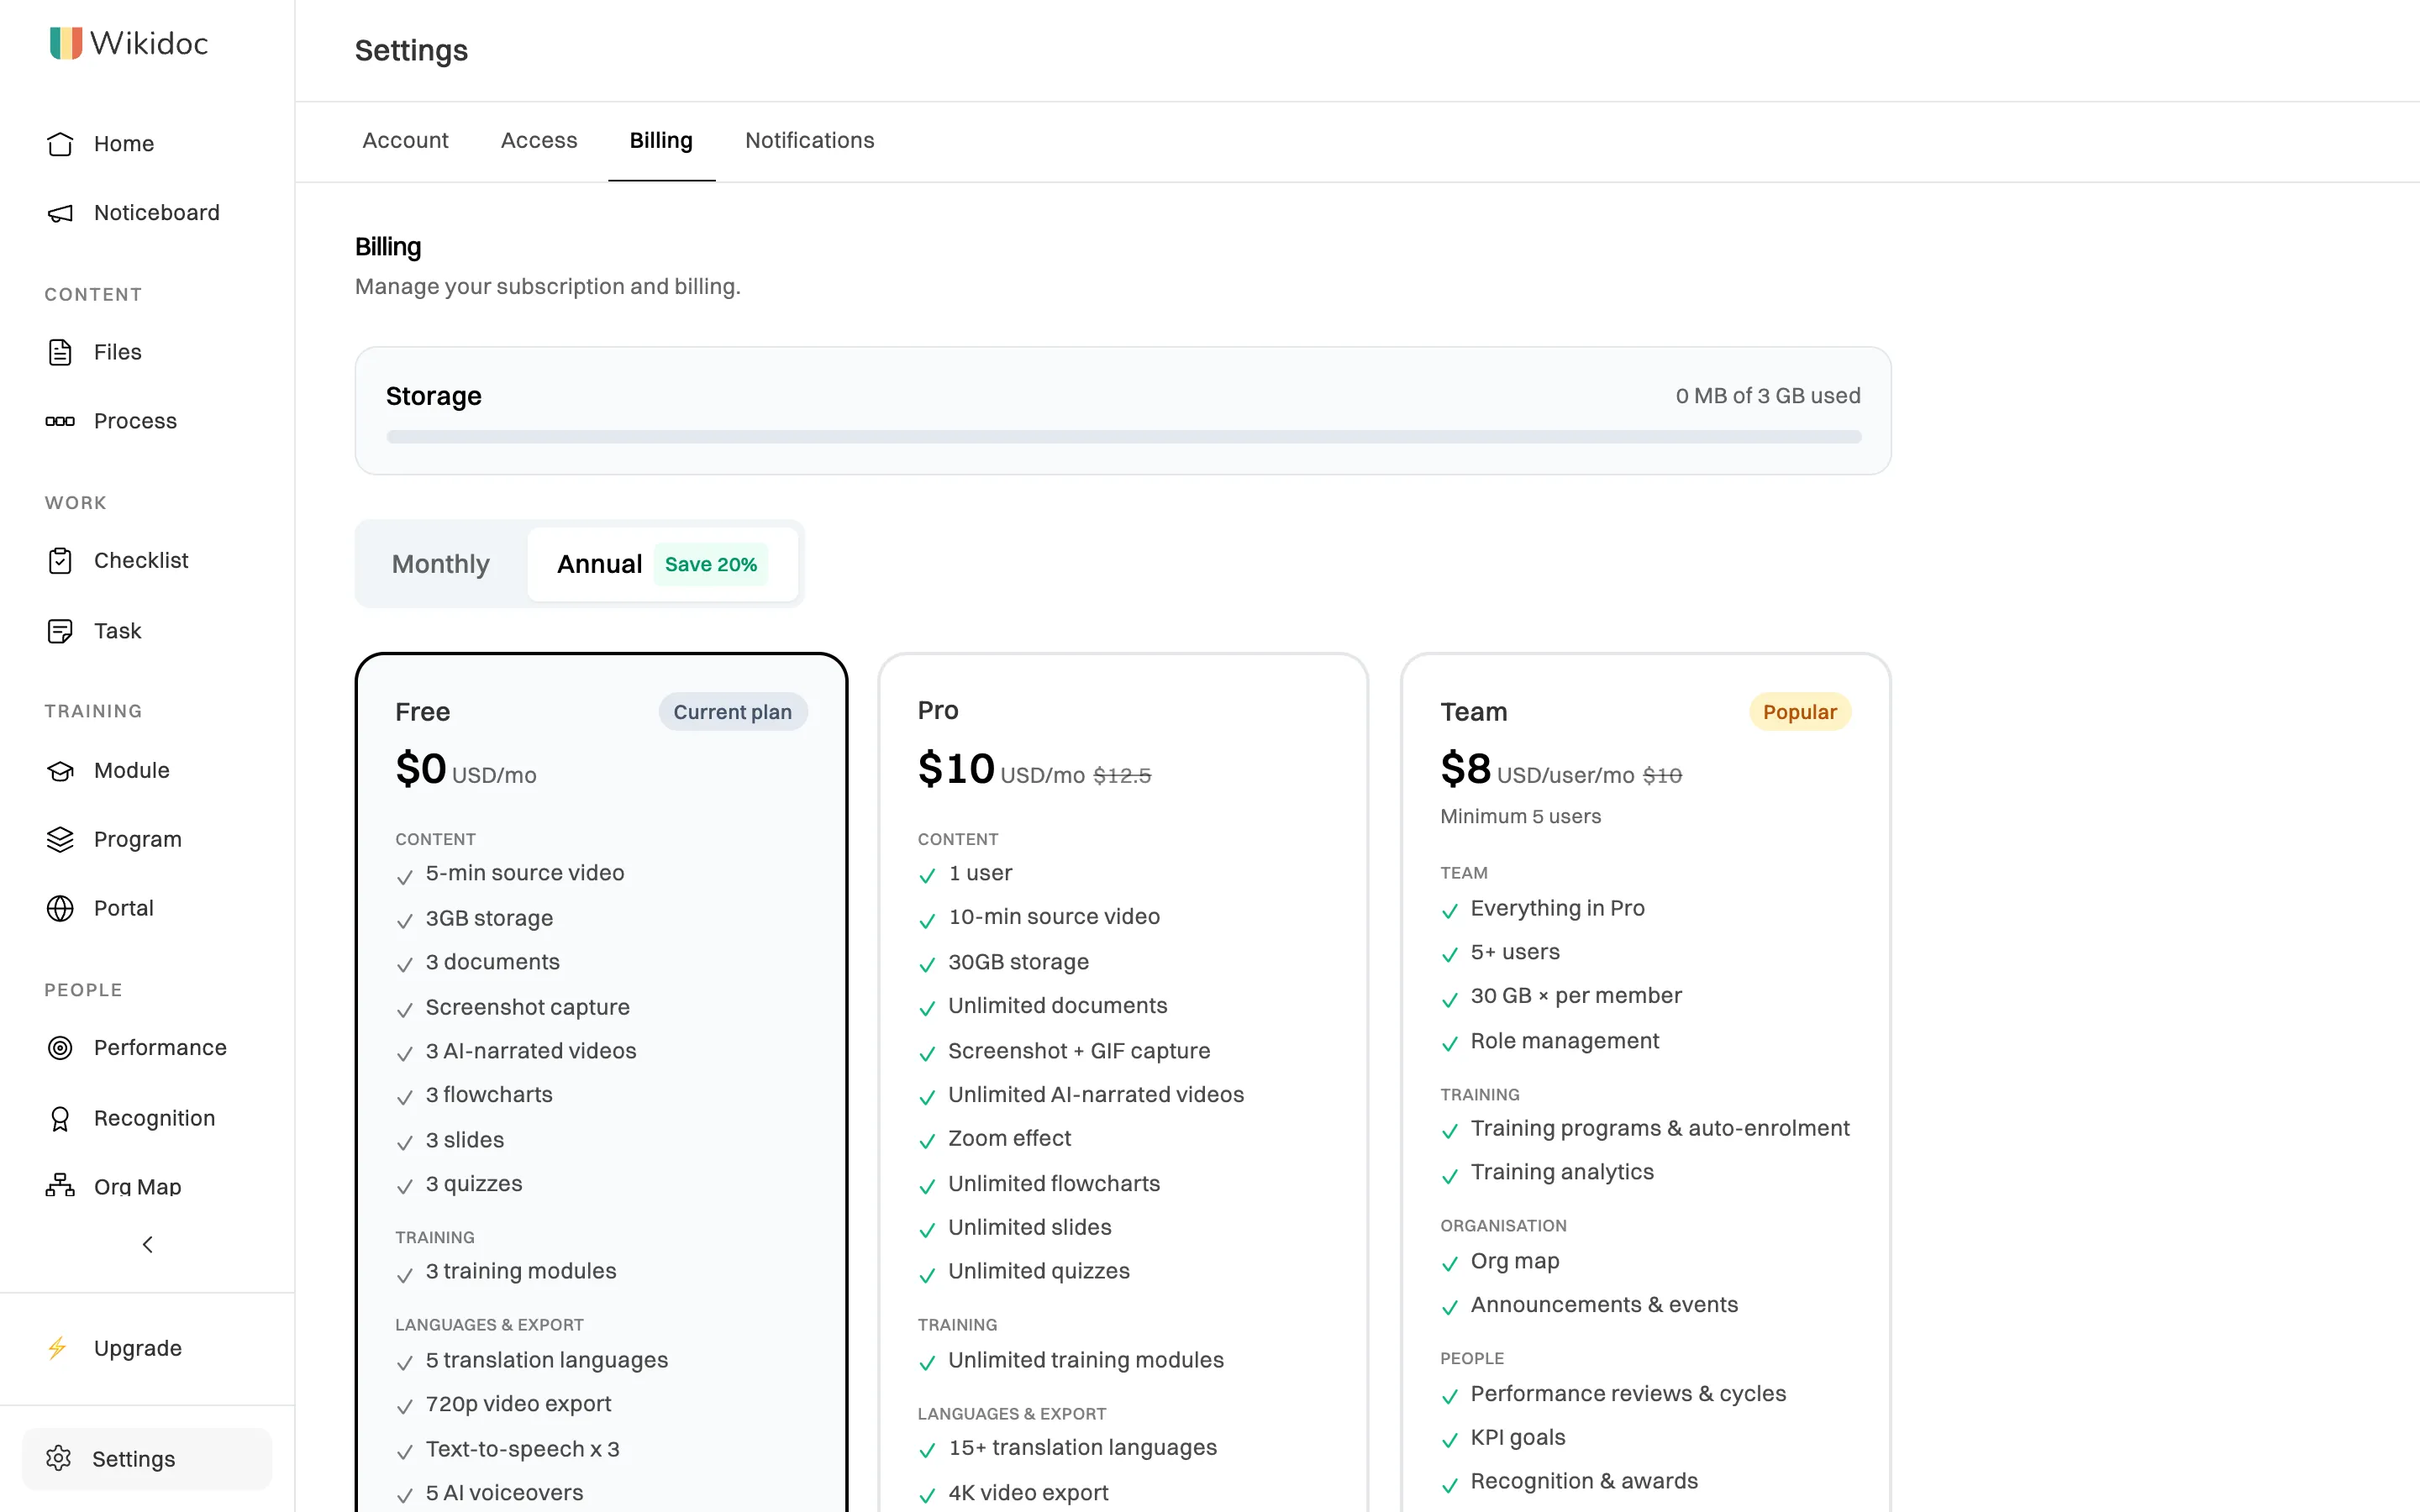The width and height of the screenshot is (2420, 1512).
Task: Select the Team plan title
Action: (x=1473, y=712)
